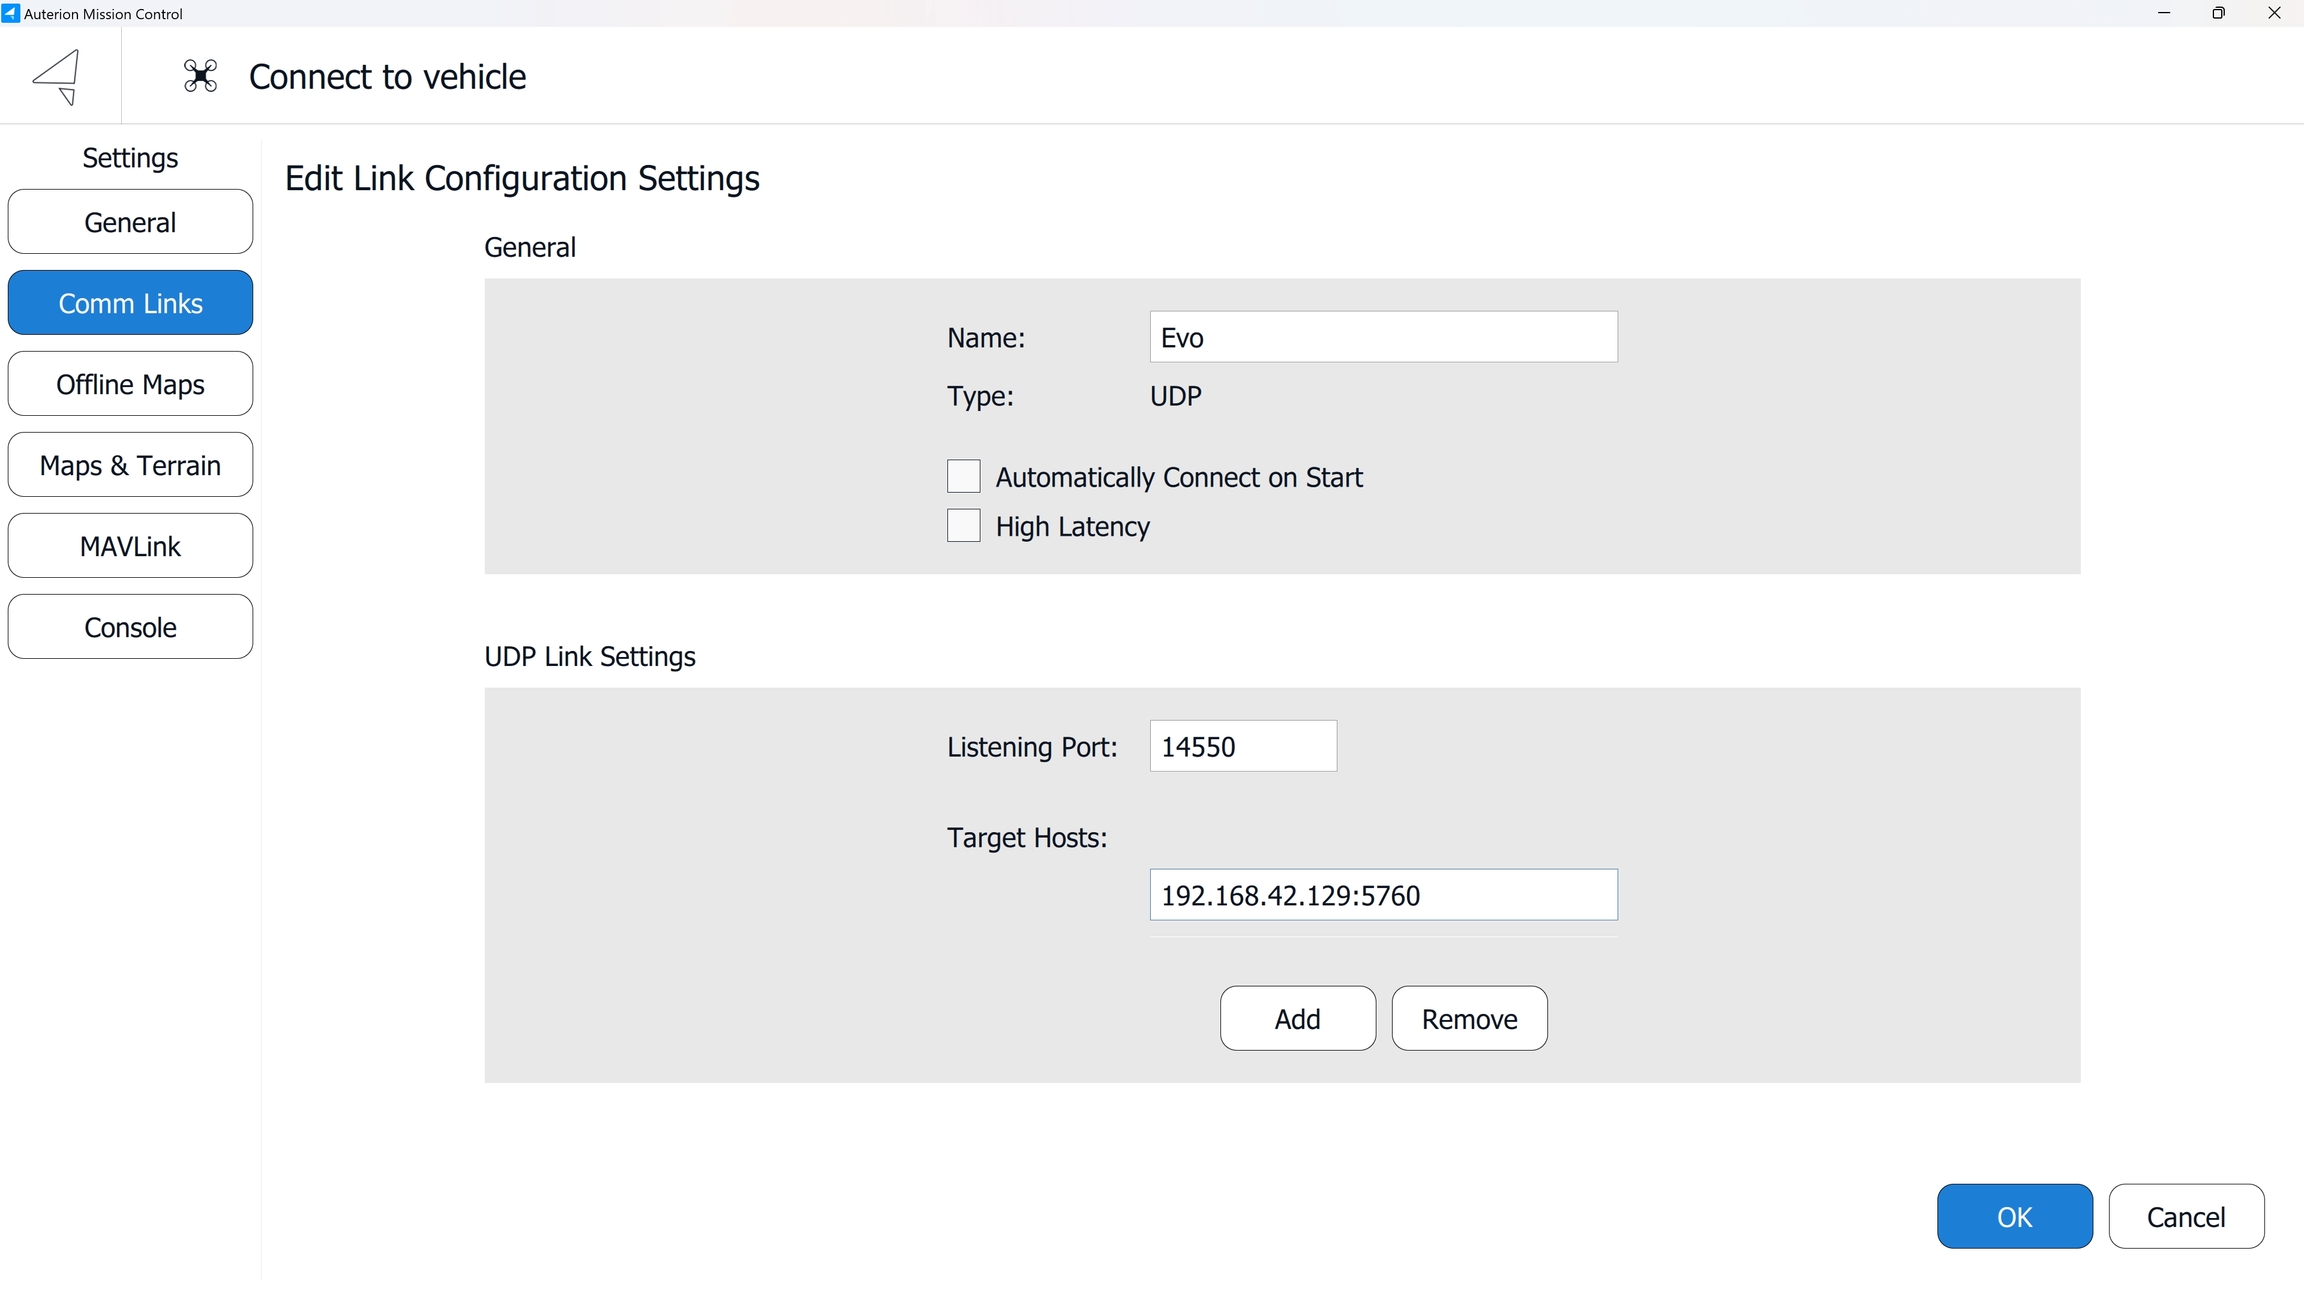Enable Automatically Connect on Start checkbox
This screenshot has width=2304, height=1296.
tap(963, 476)
